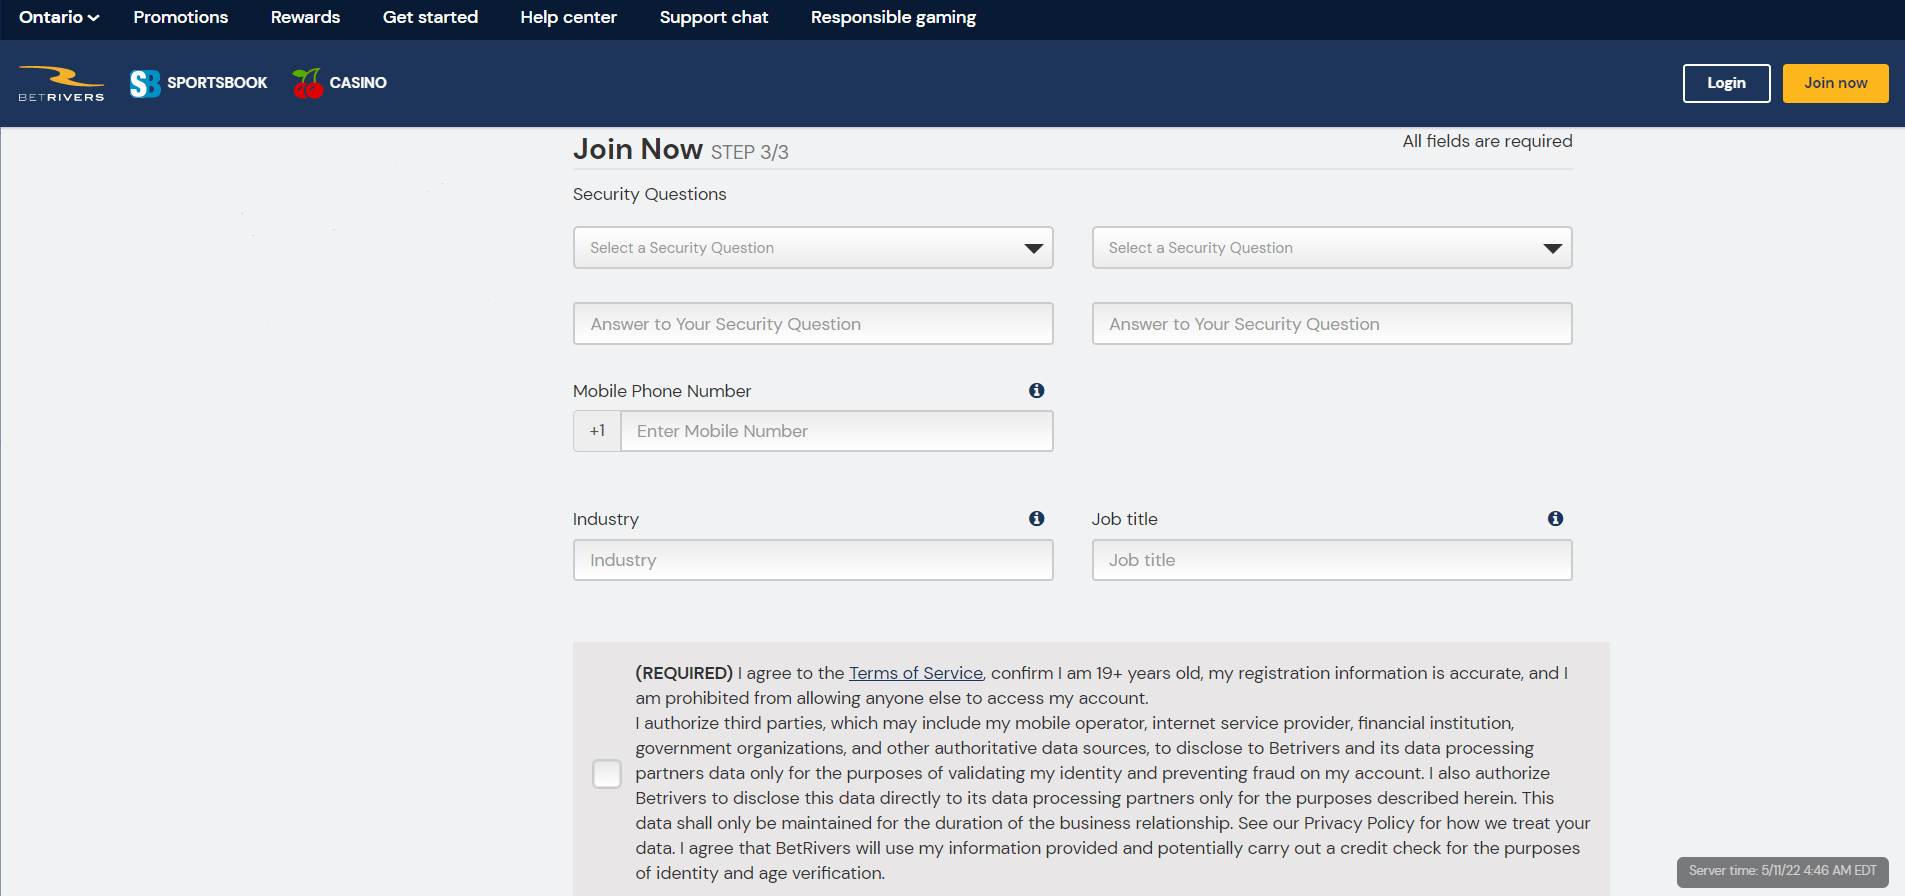Click info icon next to Industry label
The width and height of the screenshot is (1905, 896).
coord(1037,518)
